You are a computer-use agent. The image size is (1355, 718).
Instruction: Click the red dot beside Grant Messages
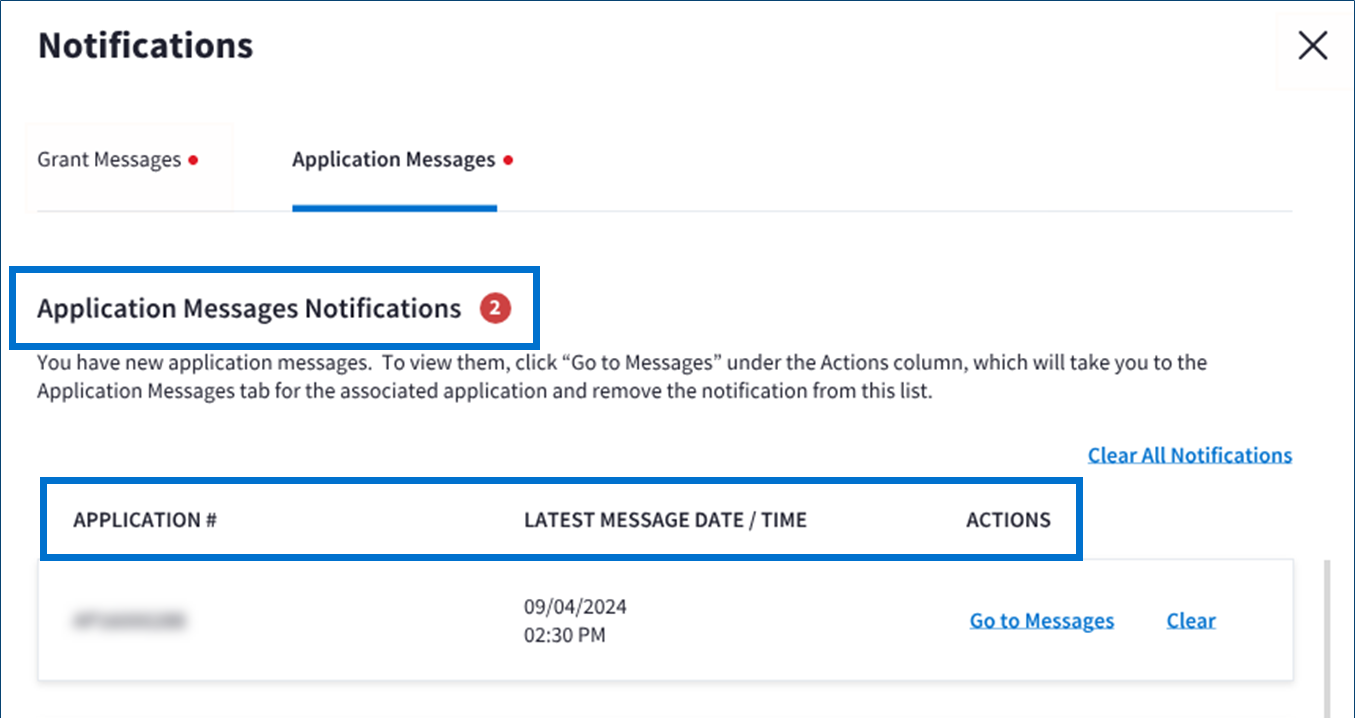[x=193, y=160]
